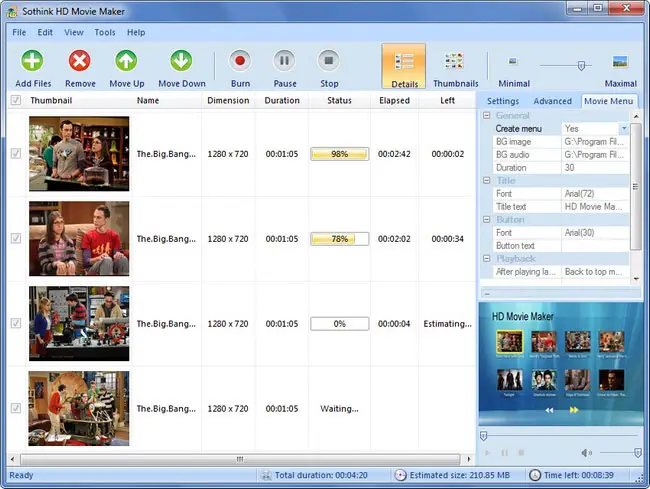Switch to the Advanced tab
Screen dimensions: 650x489
point(553,101)
